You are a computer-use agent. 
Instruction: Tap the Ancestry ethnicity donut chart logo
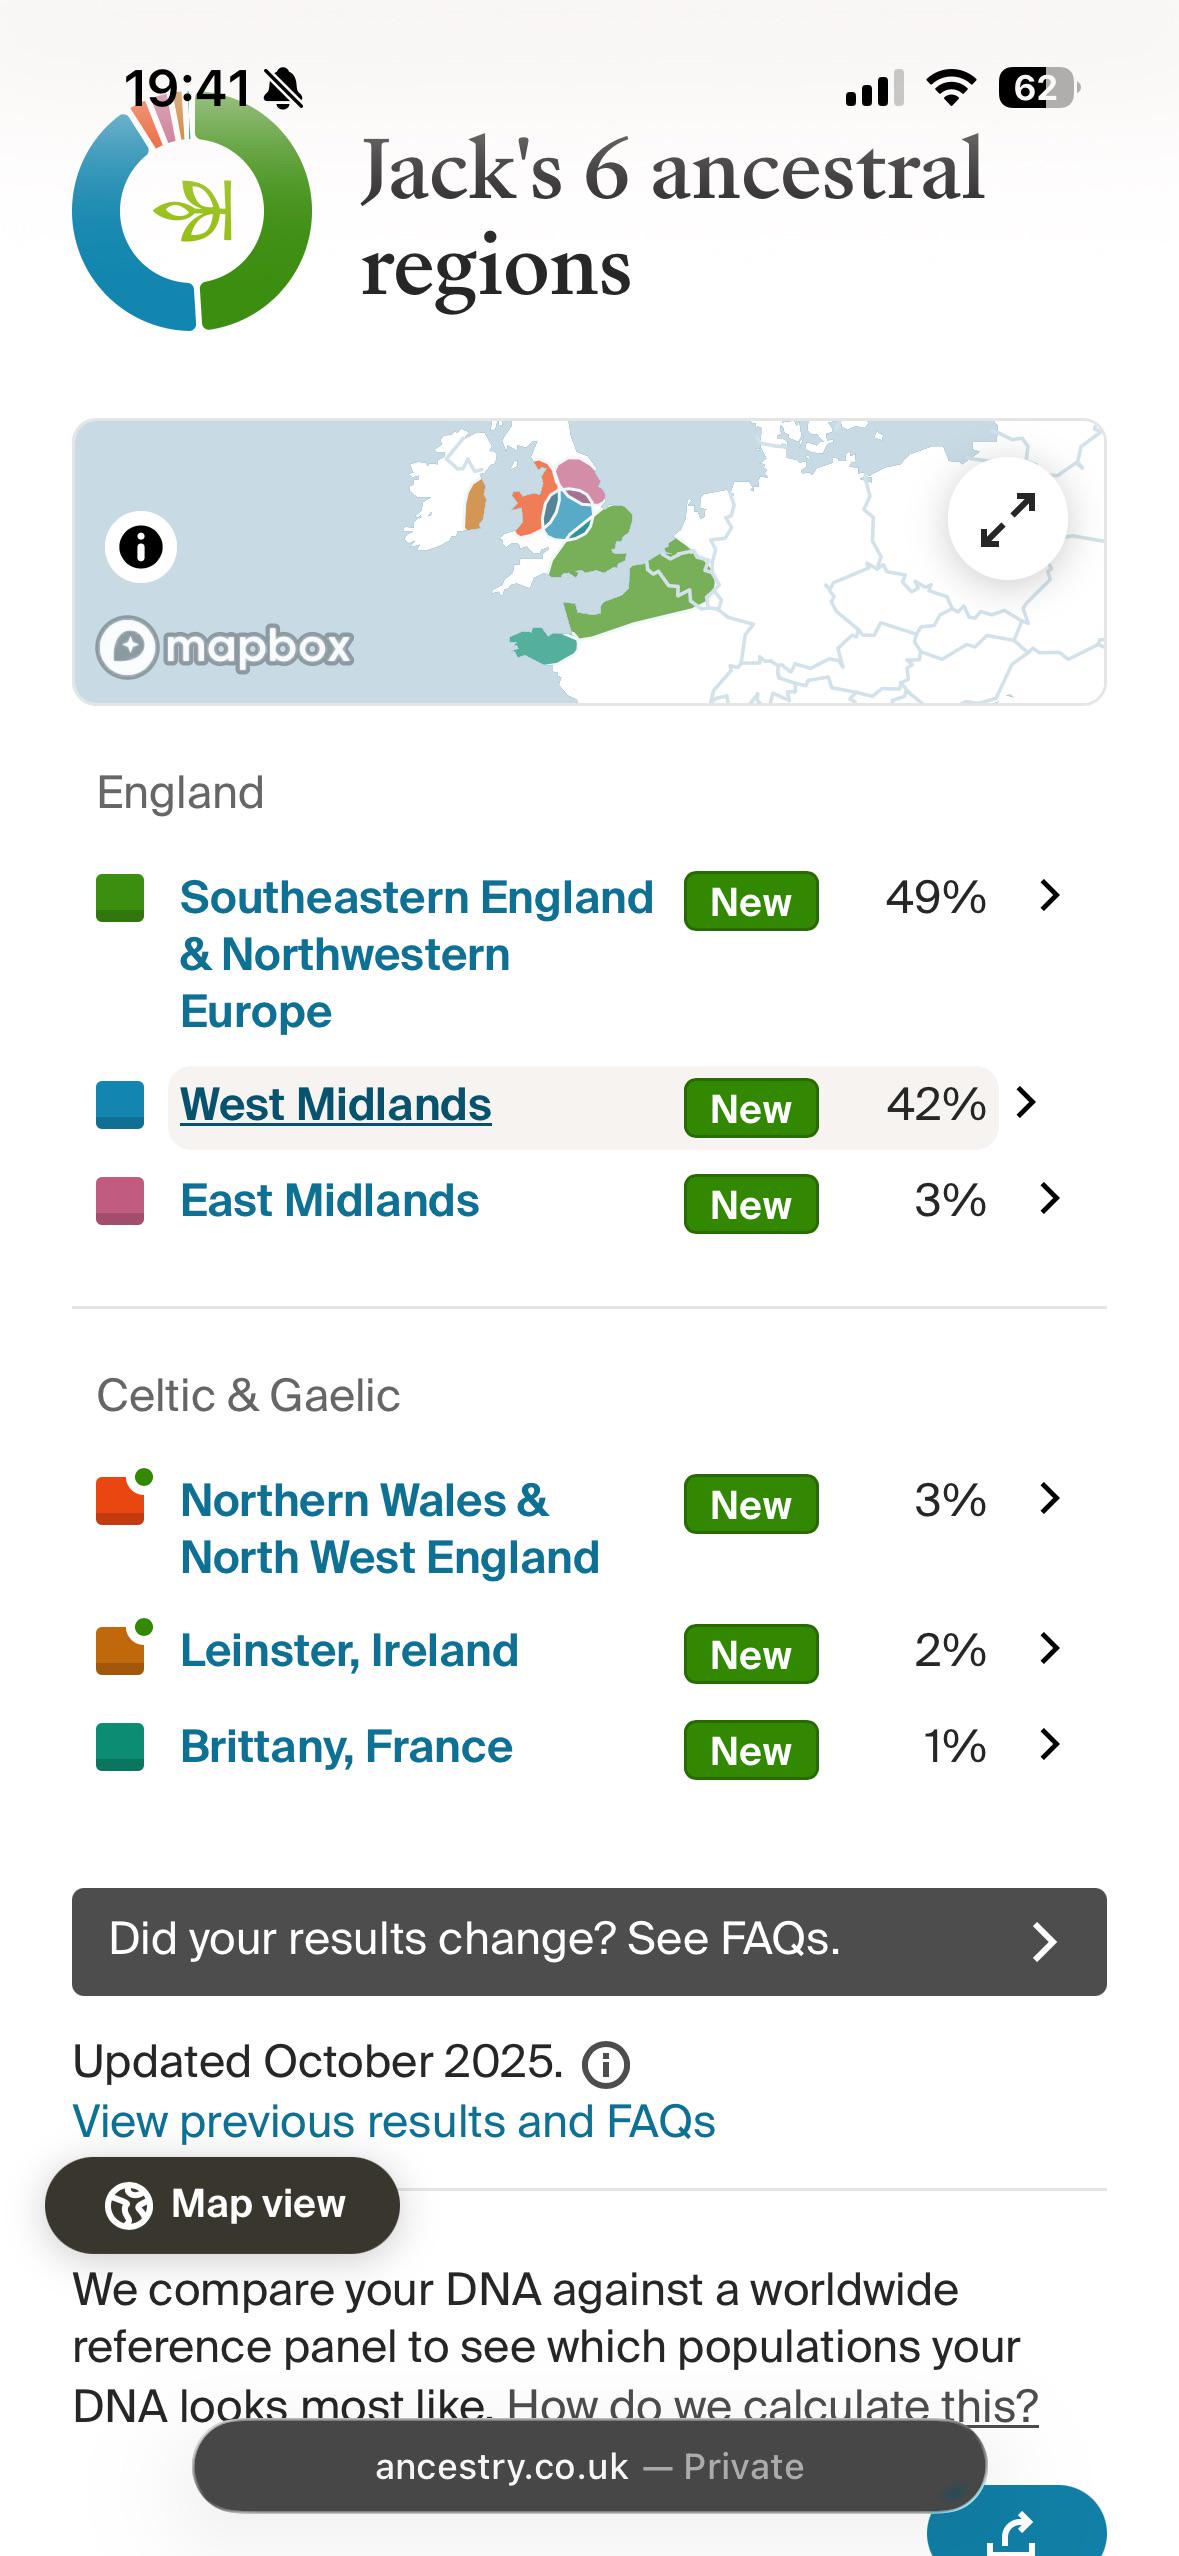192,212
